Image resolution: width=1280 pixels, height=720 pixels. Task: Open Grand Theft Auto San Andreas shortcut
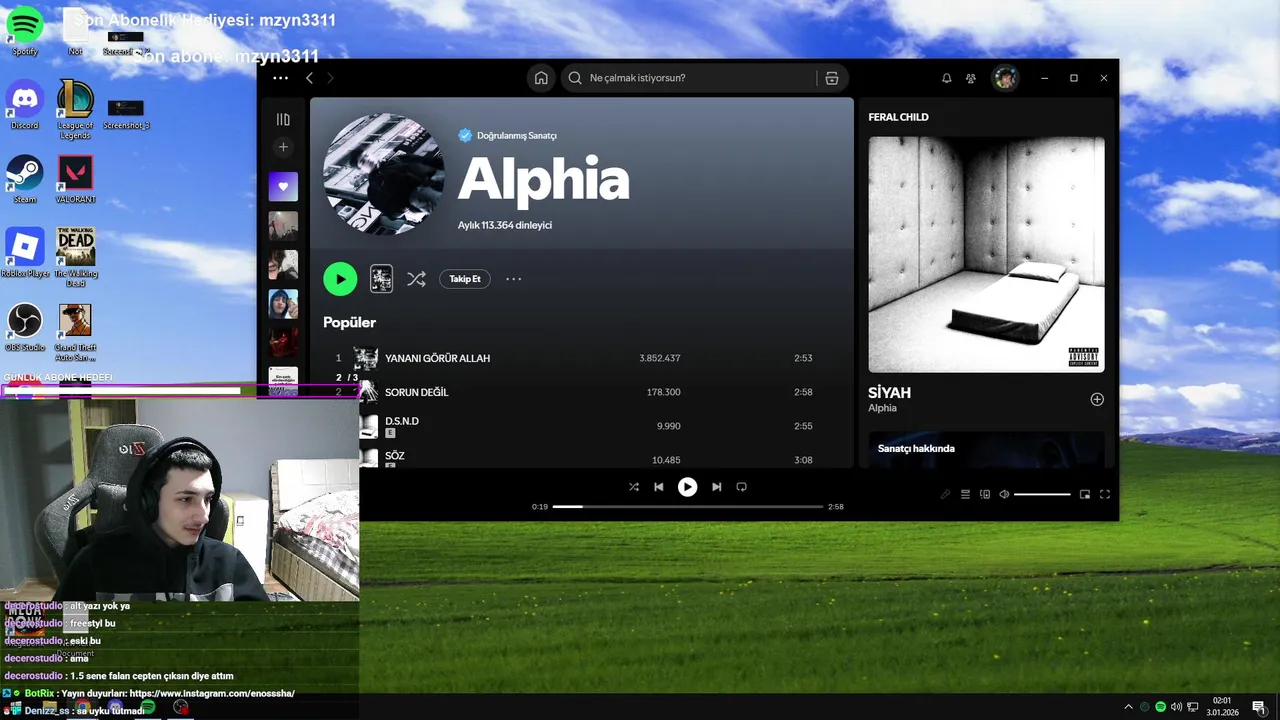[x=75, y=330]
